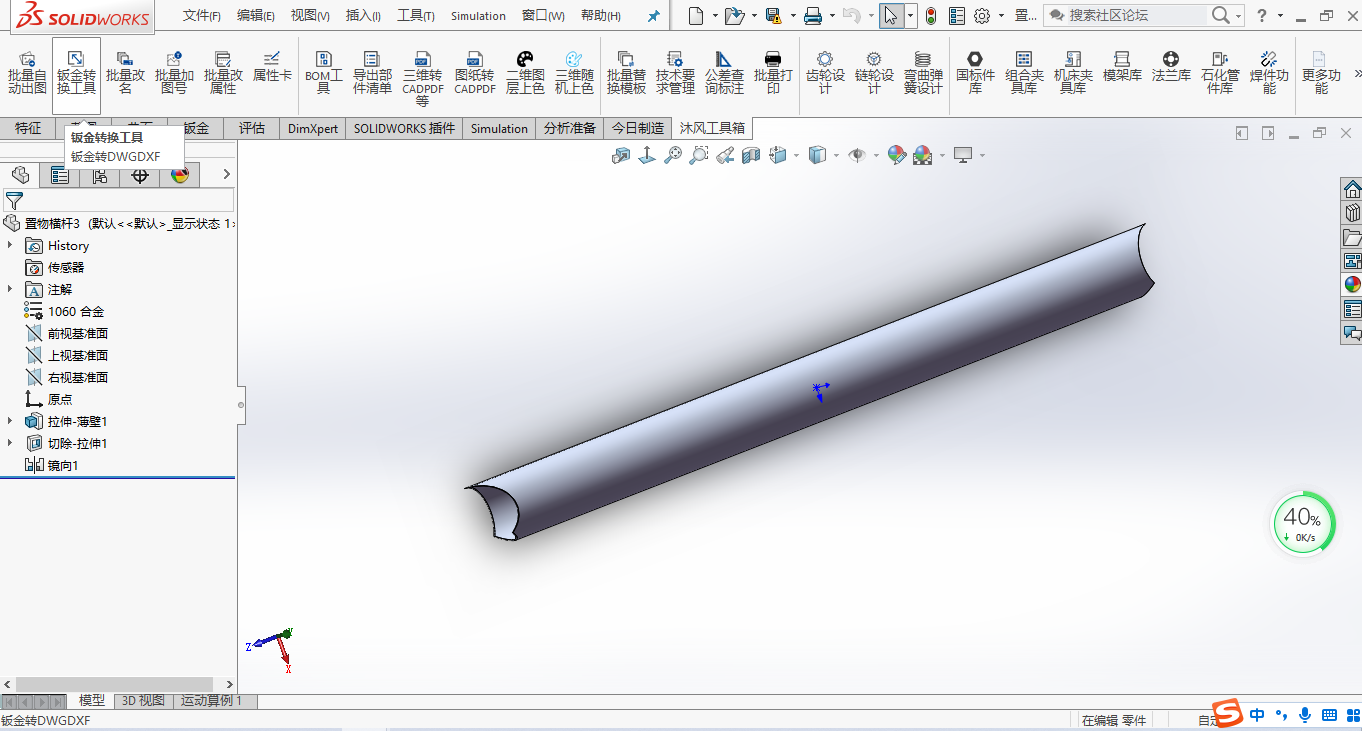Expand the History tree node
This screenshot has height=731, width=1362.
coord(10,245)
